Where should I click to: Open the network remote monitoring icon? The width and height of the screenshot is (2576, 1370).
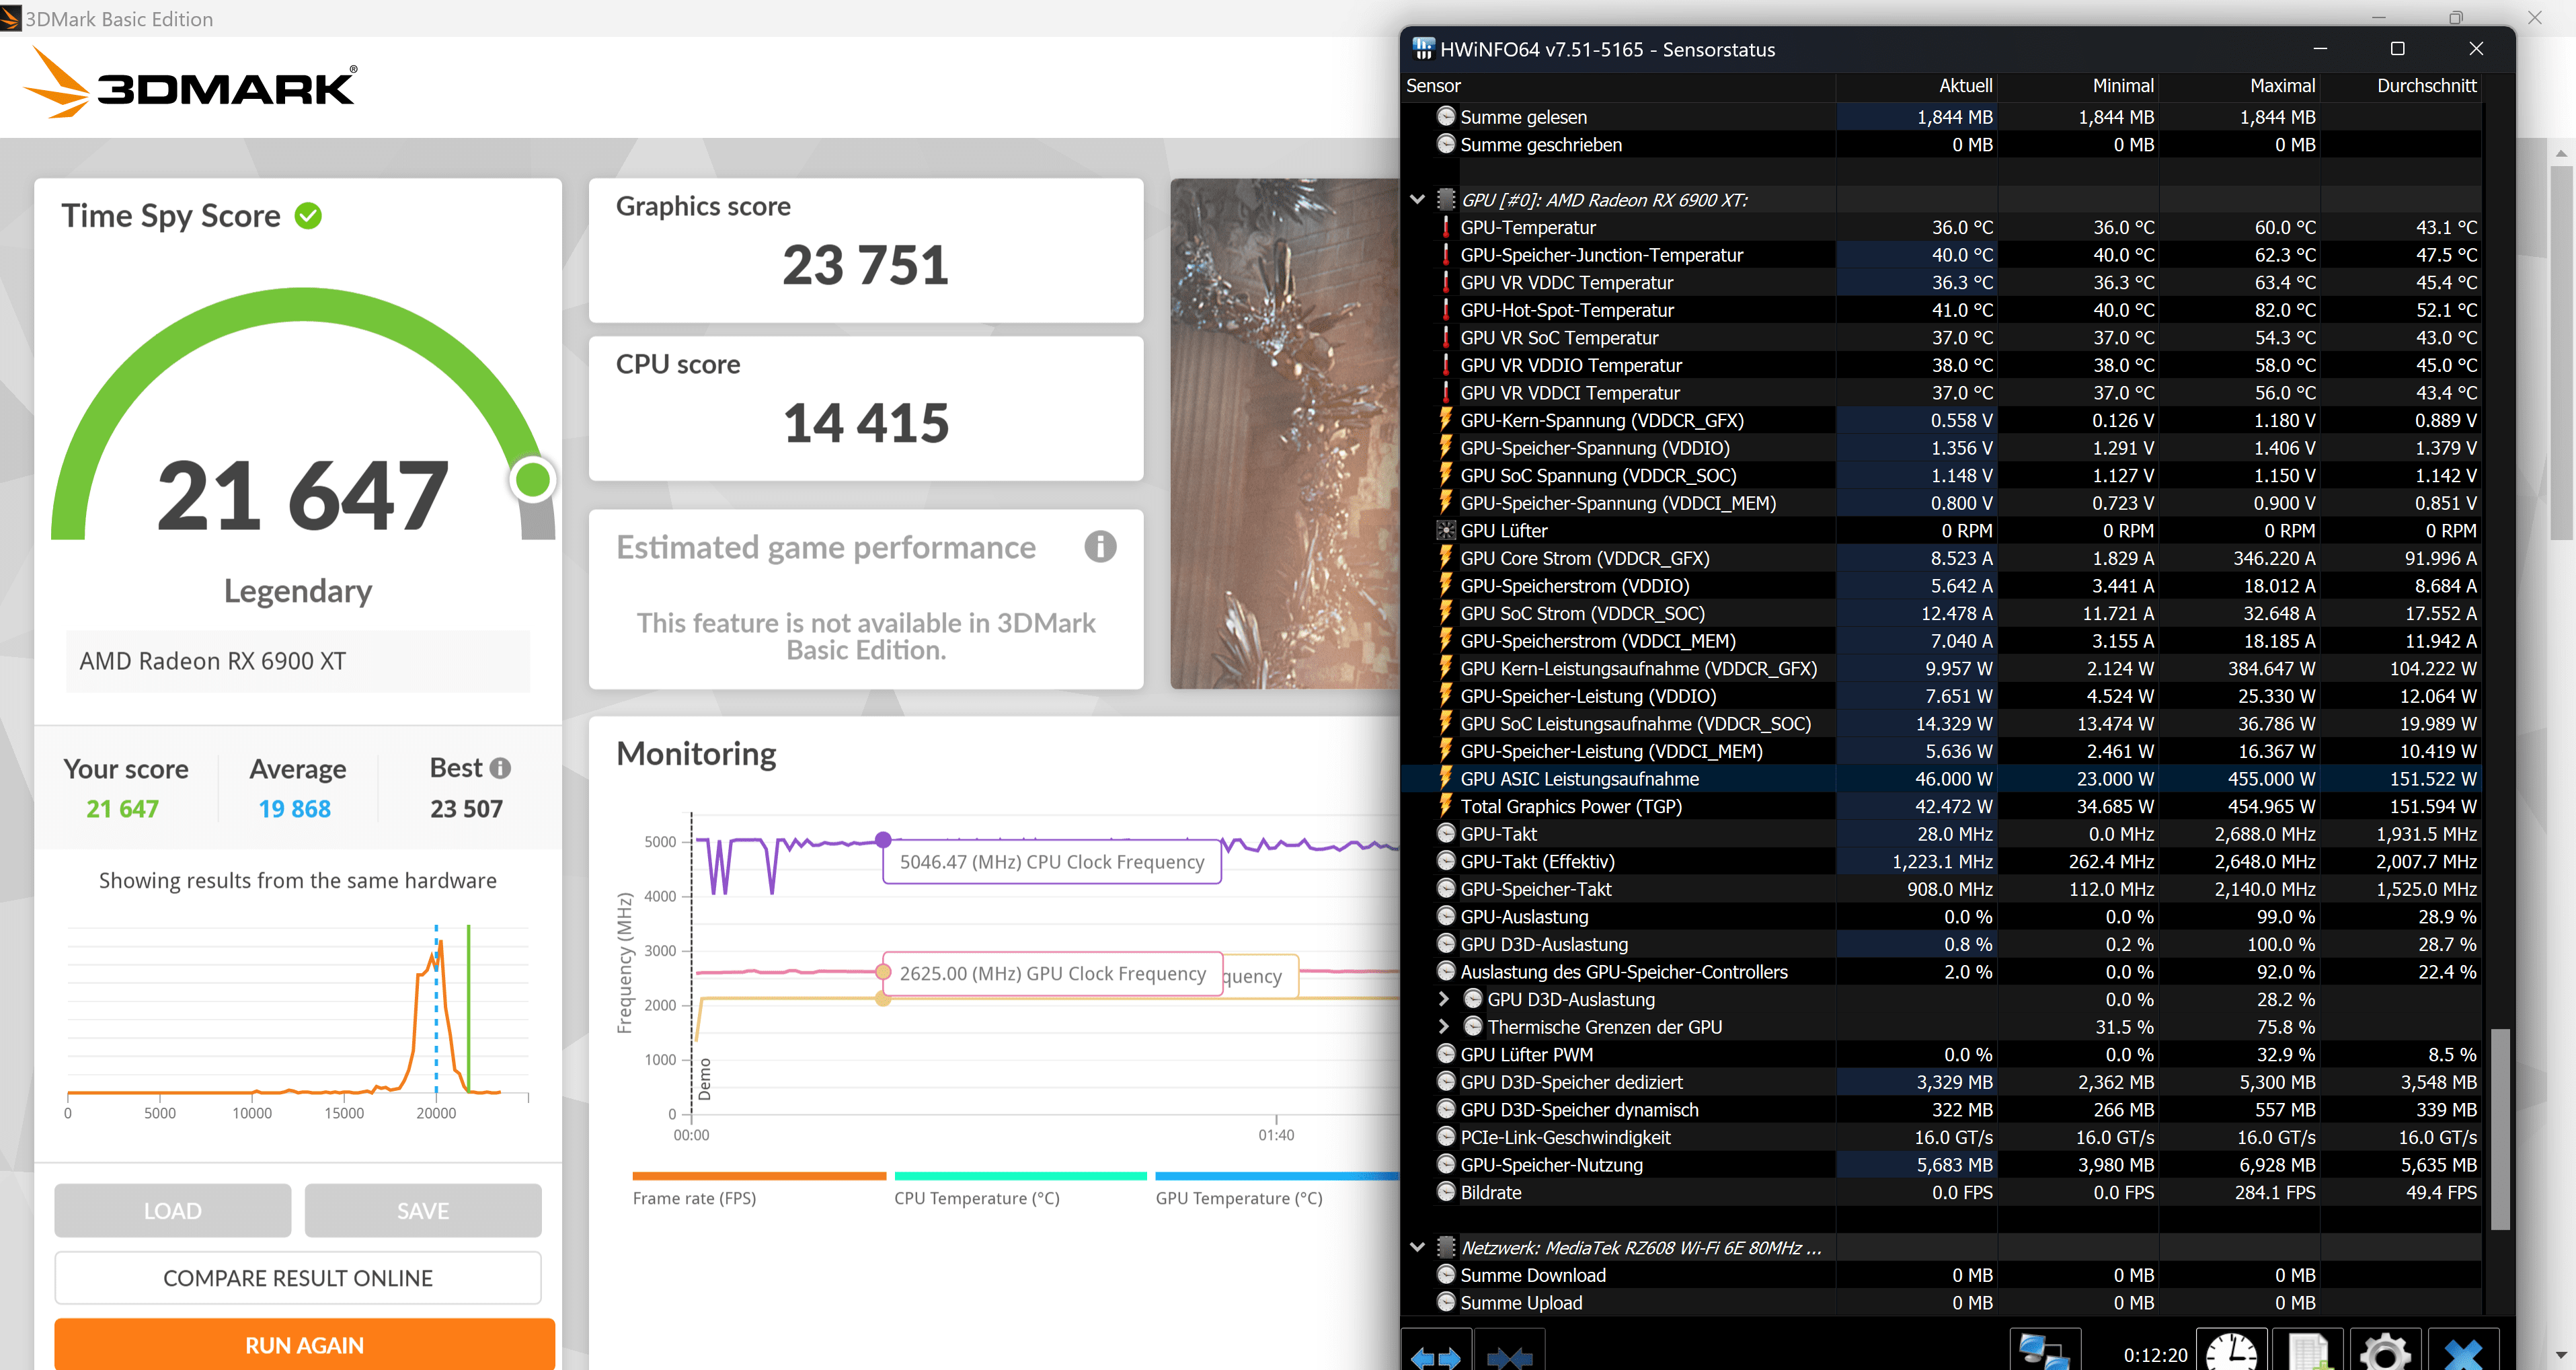pyautogui.click(x=2044, y=1351)
